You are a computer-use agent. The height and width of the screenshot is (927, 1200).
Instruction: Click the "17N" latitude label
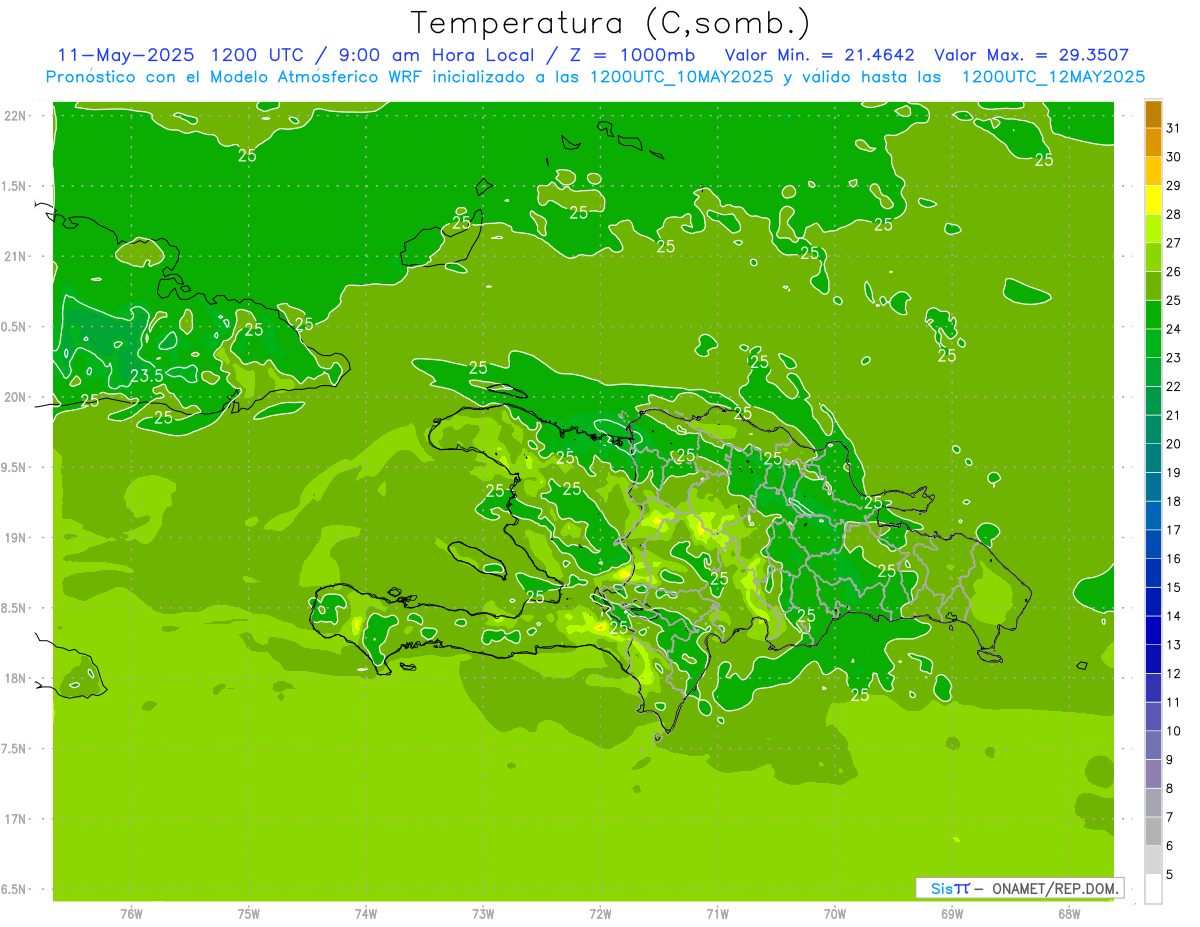click(16, 819)
